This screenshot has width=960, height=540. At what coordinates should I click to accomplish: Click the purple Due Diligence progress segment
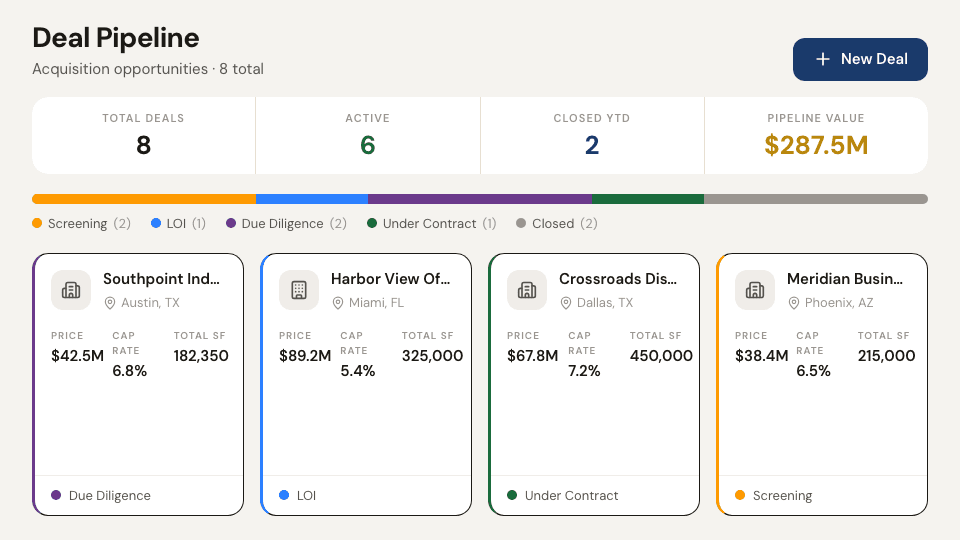[480, 199]
